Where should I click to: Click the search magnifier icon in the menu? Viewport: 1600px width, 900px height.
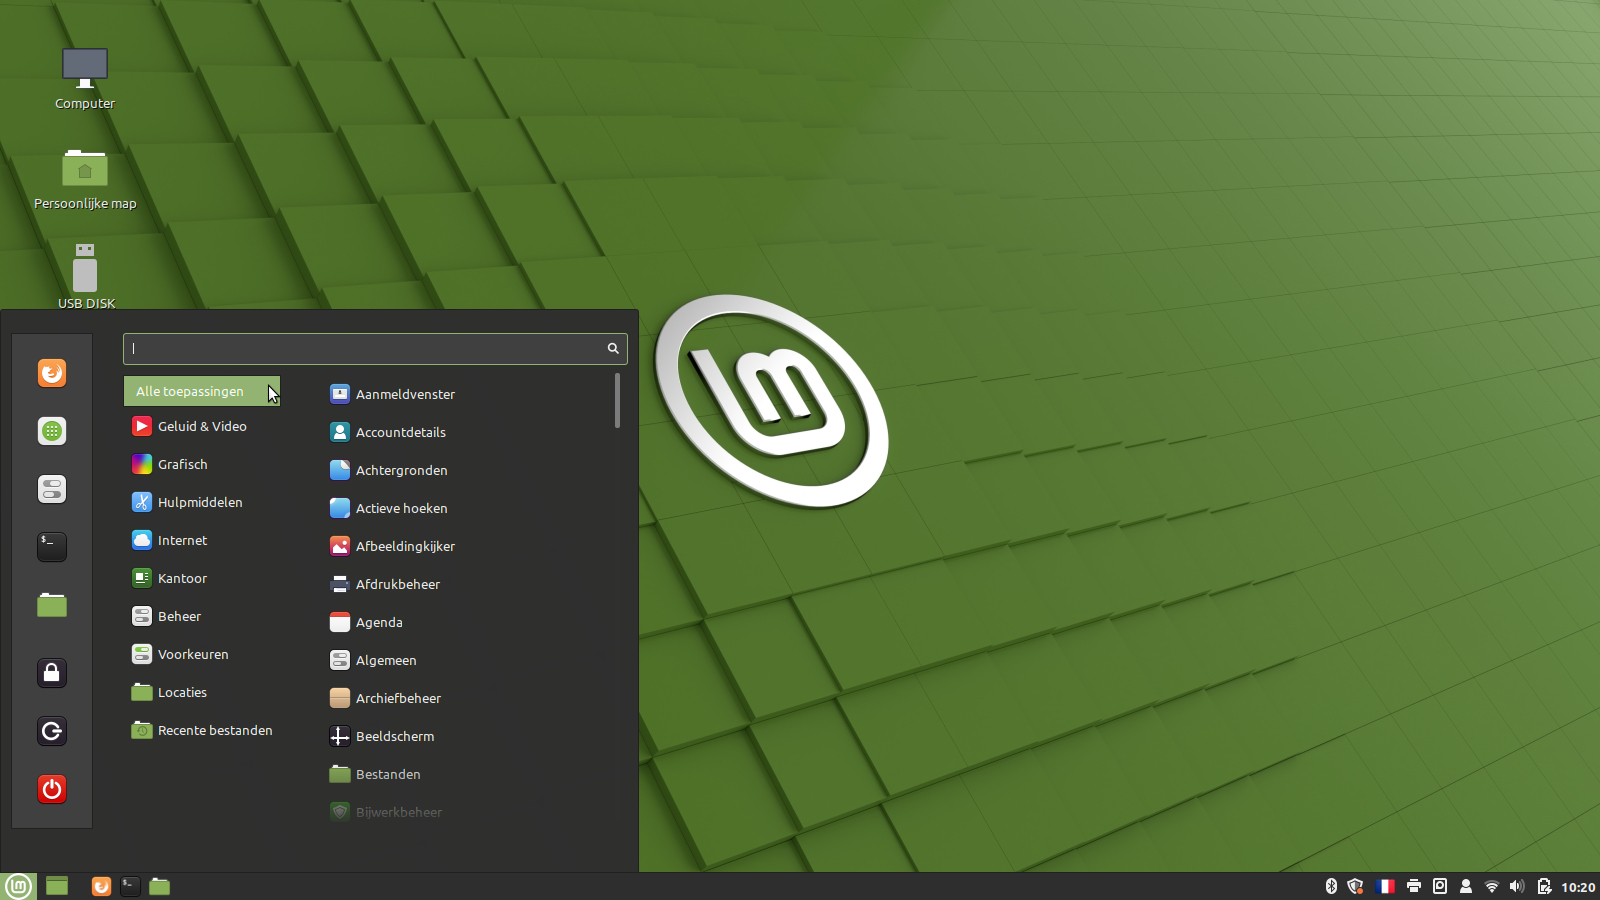click(613, 348)
